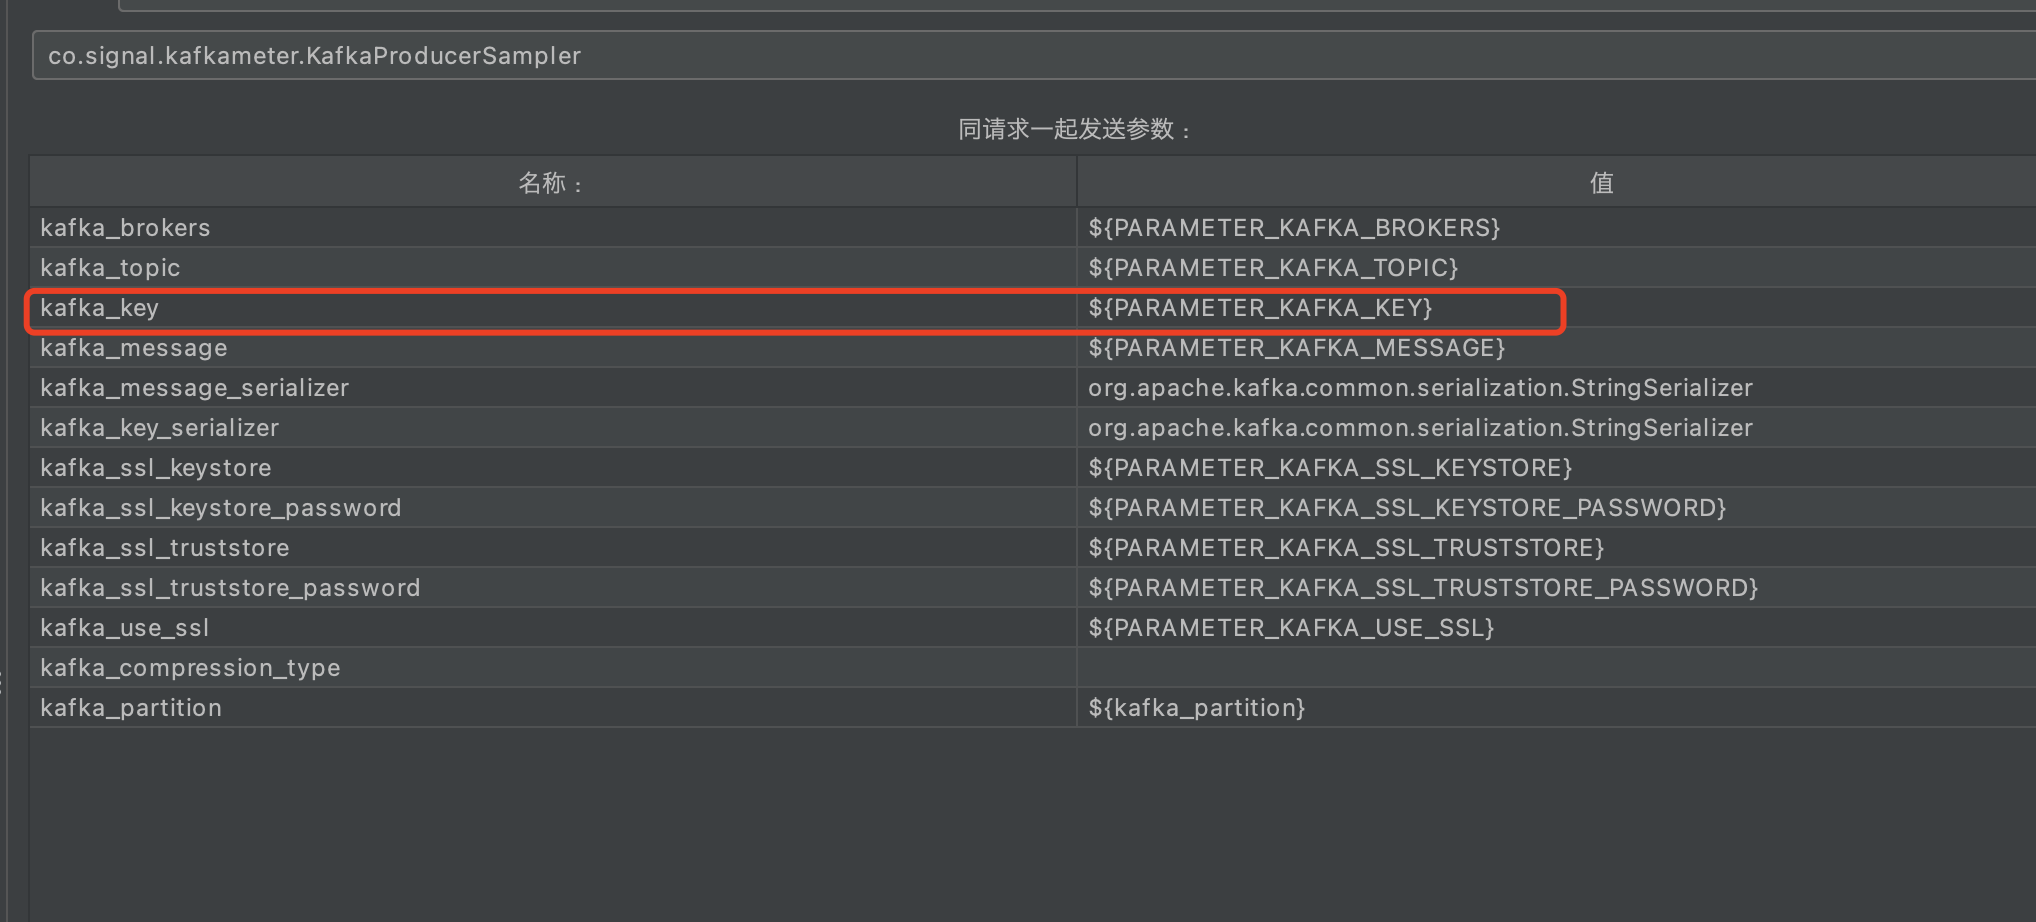This screenshot has height=922, width=2036.
Task: Select the kafka_message name cell
Action: [553, 348]
